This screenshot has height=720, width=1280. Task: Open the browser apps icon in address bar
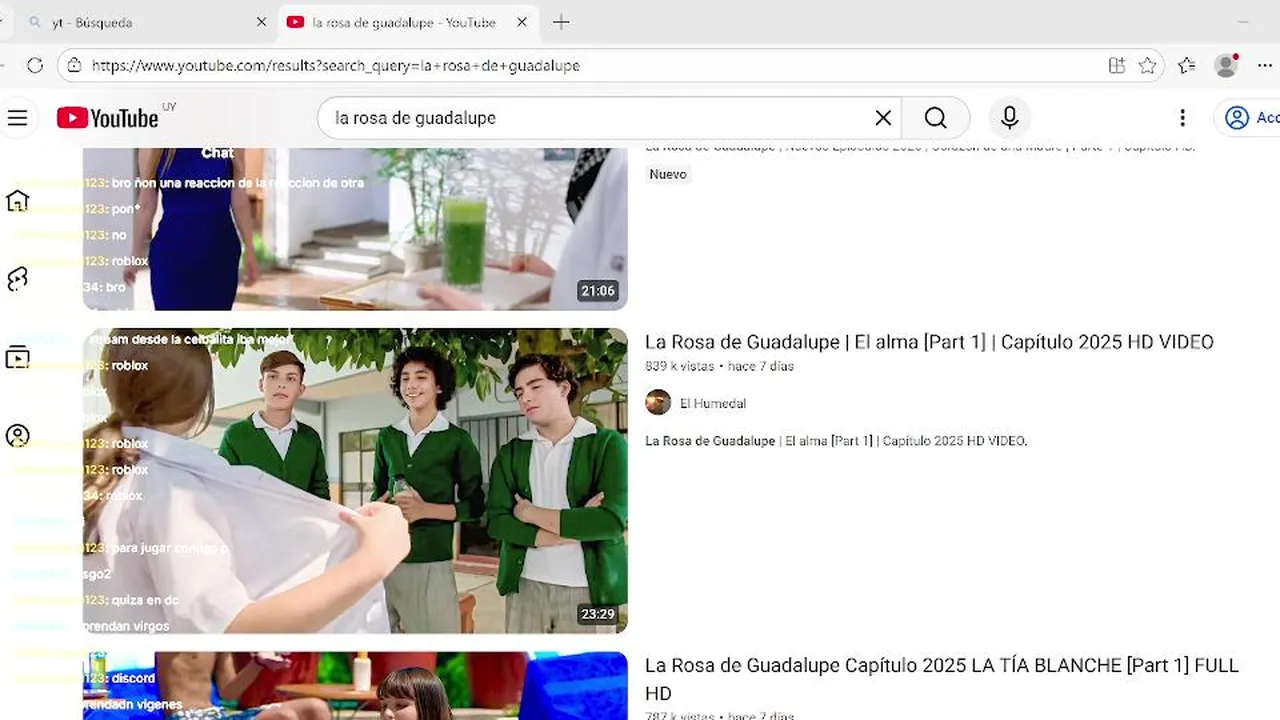1117,65
